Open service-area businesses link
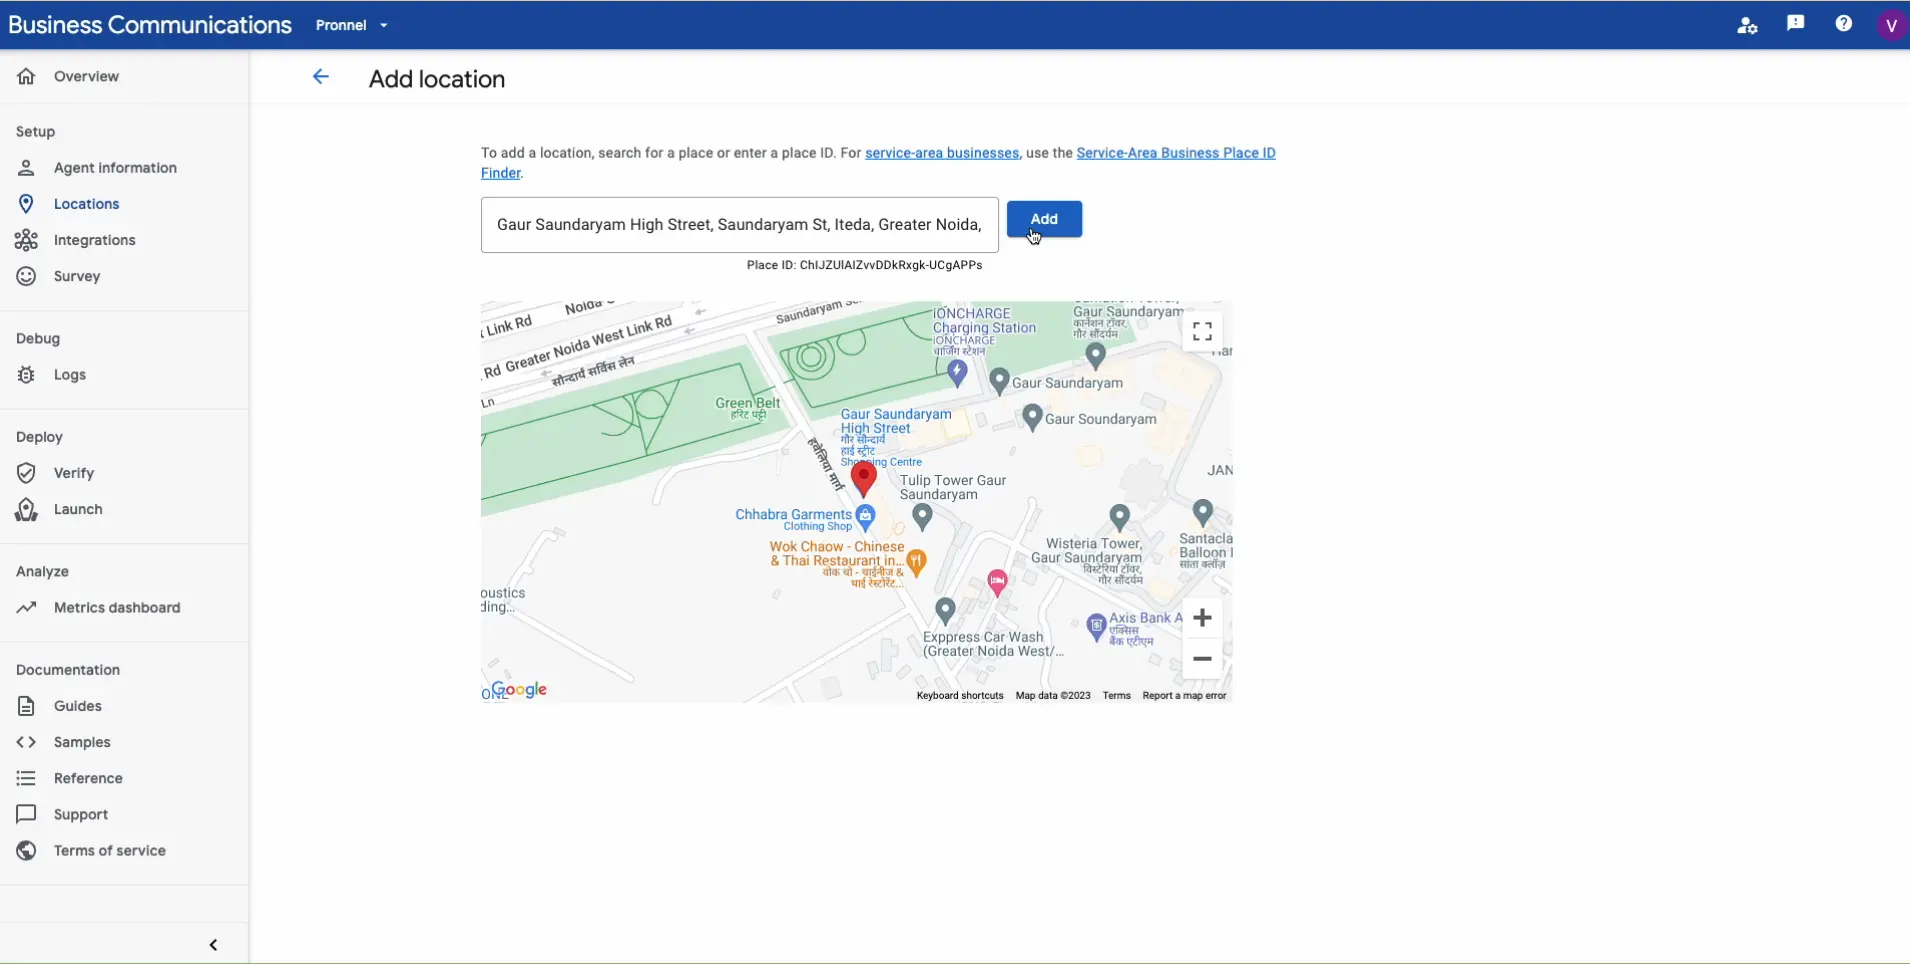The height and width of the screenshot is (964, 1910). (942, 153)
